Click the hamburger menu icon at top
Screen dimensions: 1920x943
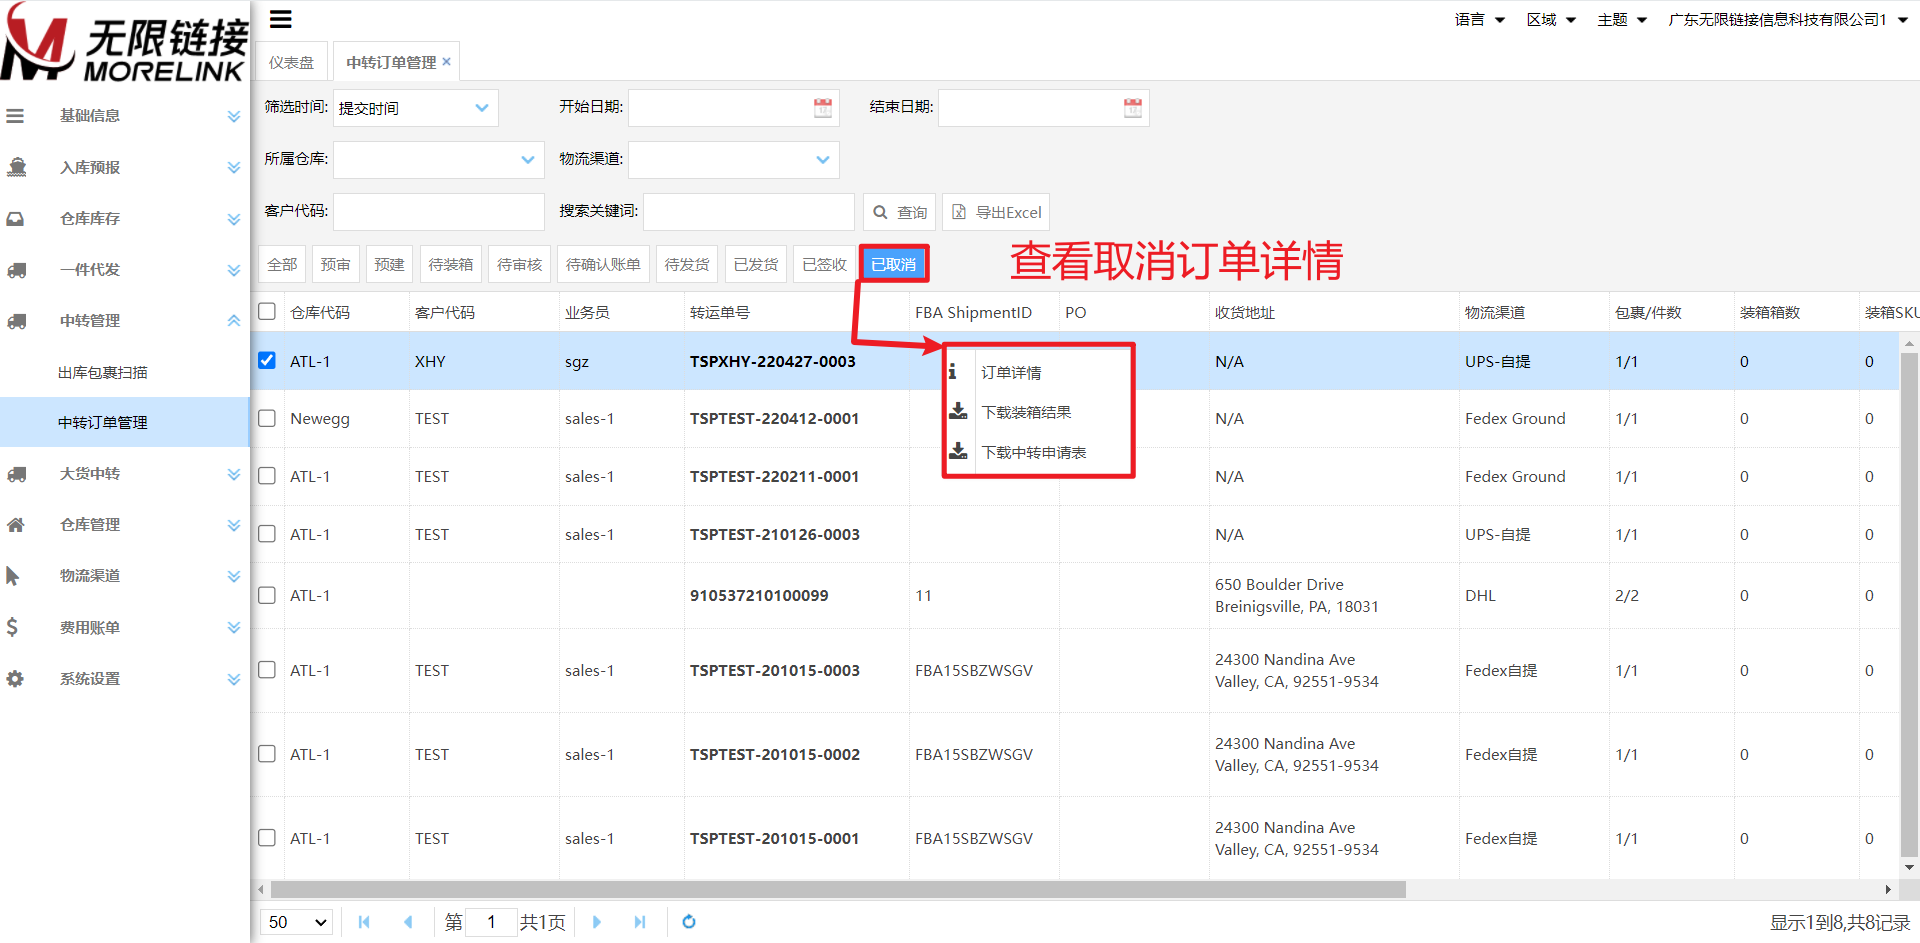pyautogui.click(x=281, y=19)
